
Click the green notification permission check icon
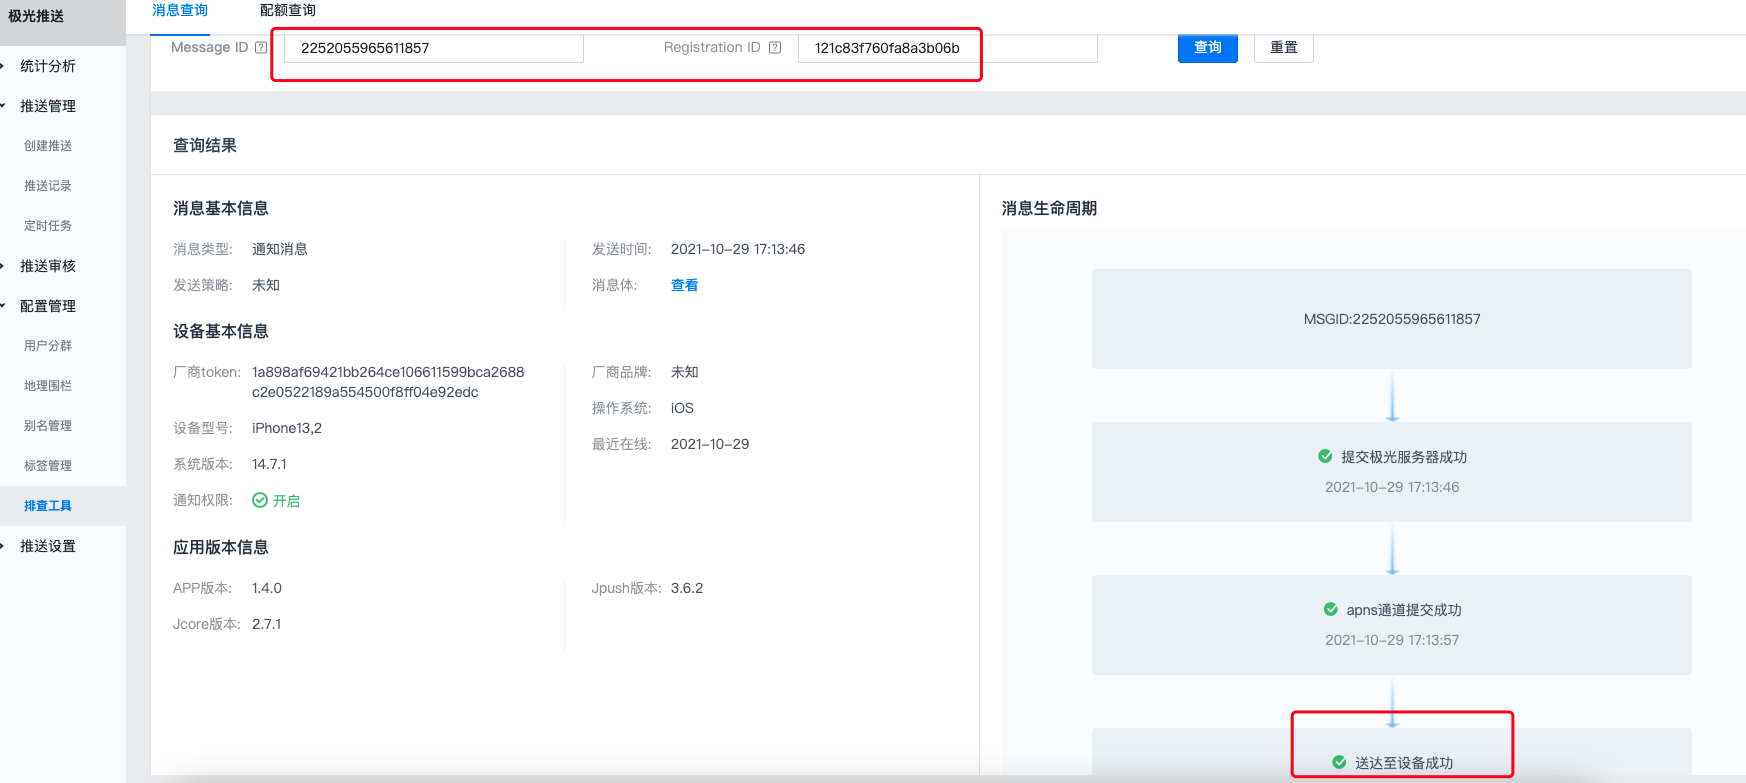pyautogui.click(x=260, y=500)
